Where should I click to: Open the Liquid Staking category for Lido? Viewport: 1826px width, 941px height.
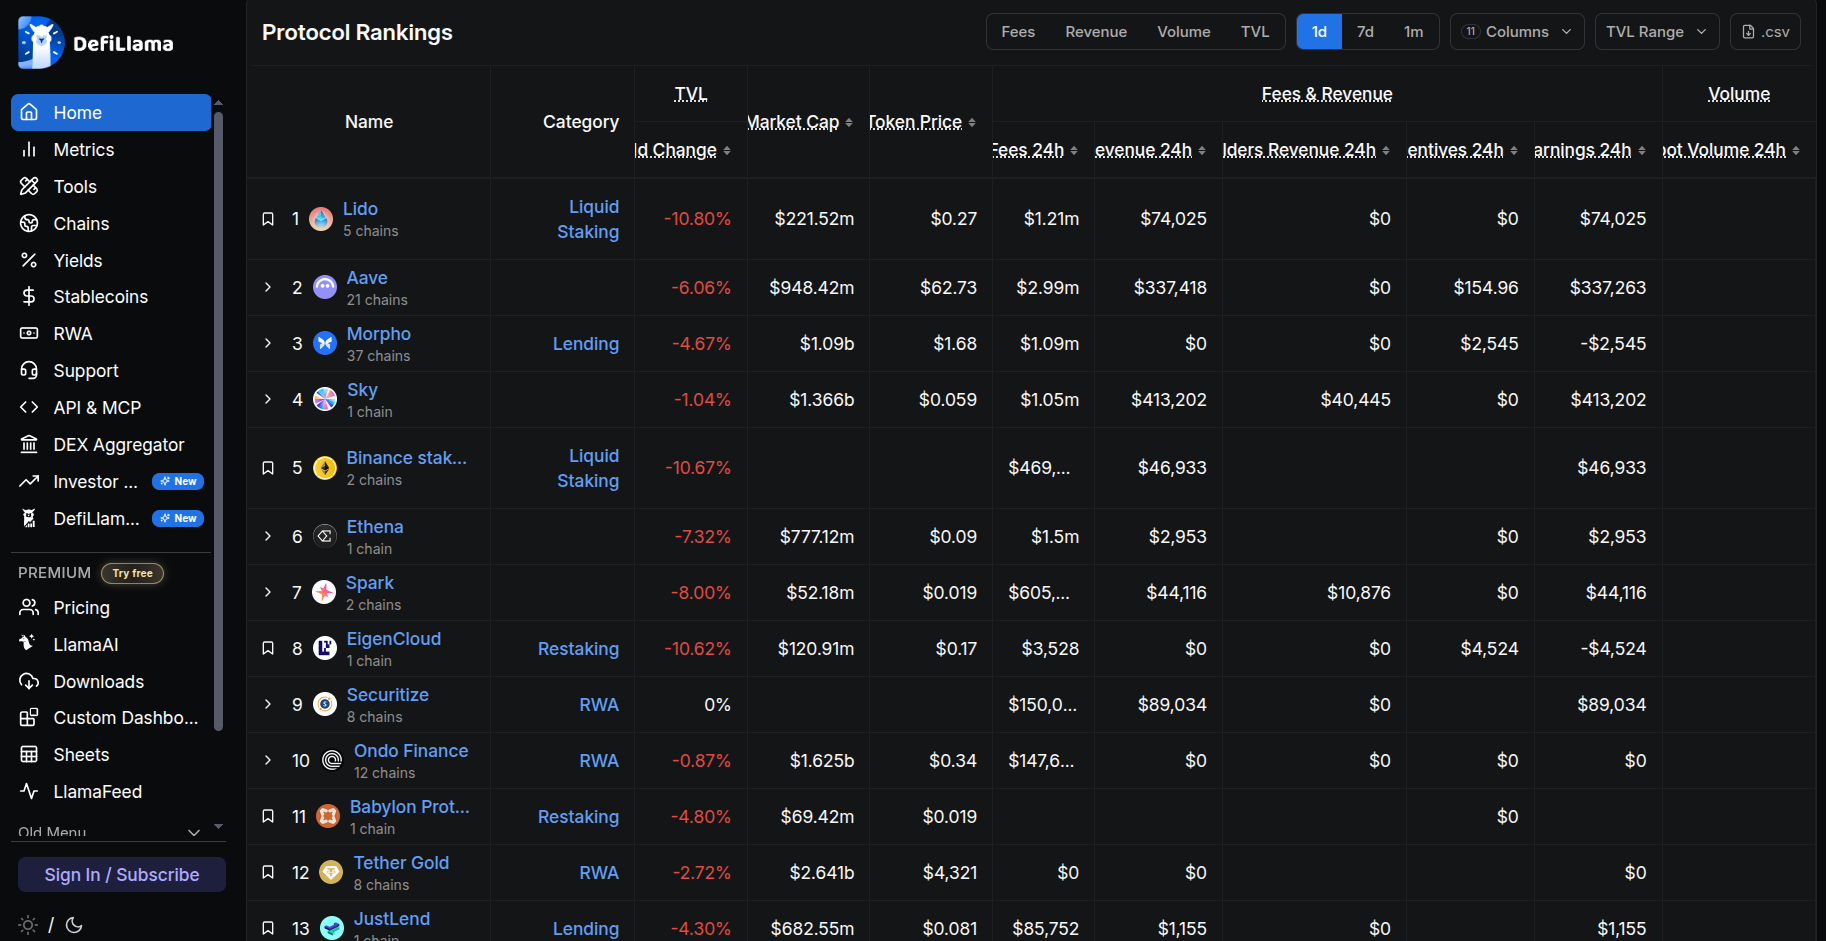pos(588,219)
